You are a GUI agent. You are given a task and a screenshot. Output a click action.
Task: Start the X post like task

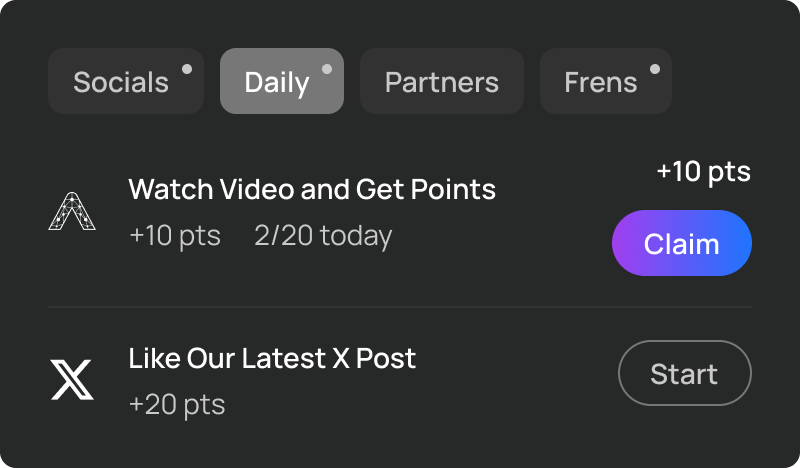point(684,374)
